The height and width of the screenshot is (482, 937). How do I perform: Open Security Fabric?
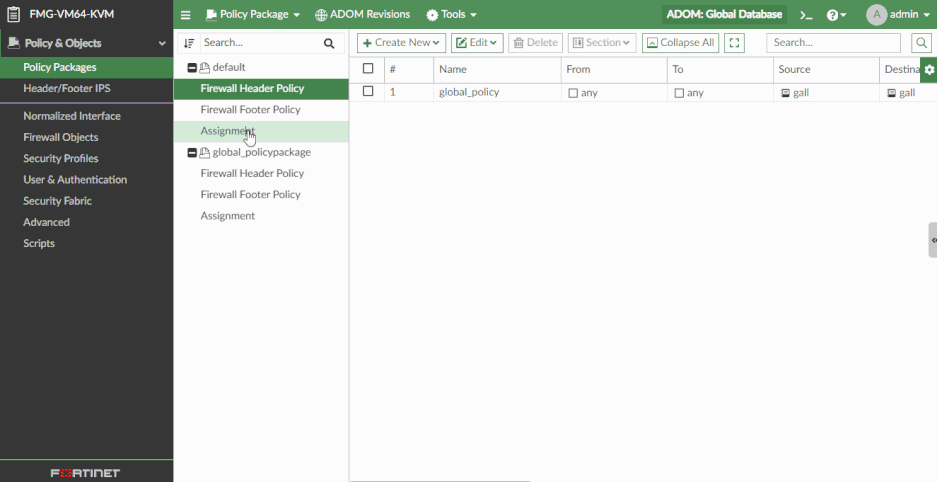(x=87, y=201)
